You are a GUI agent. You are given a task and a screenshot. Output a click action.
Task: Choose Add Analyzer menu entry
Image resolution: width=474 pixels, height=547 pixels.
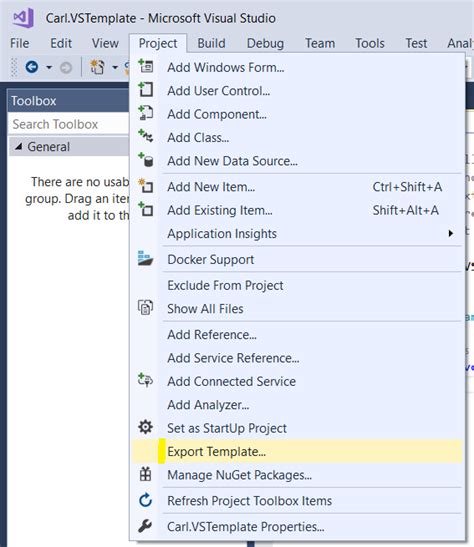pos(297,404)
